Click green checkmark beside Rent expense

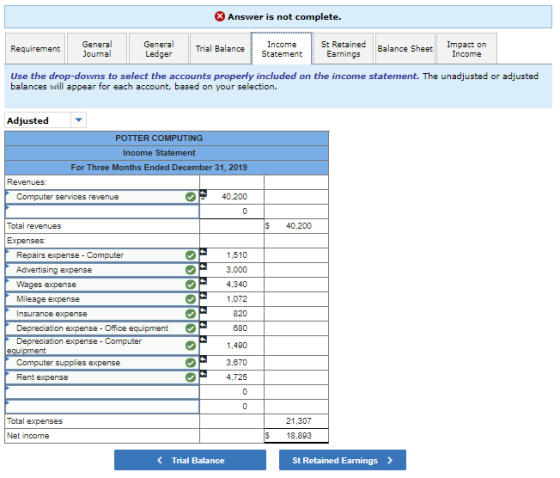(191, 378)
